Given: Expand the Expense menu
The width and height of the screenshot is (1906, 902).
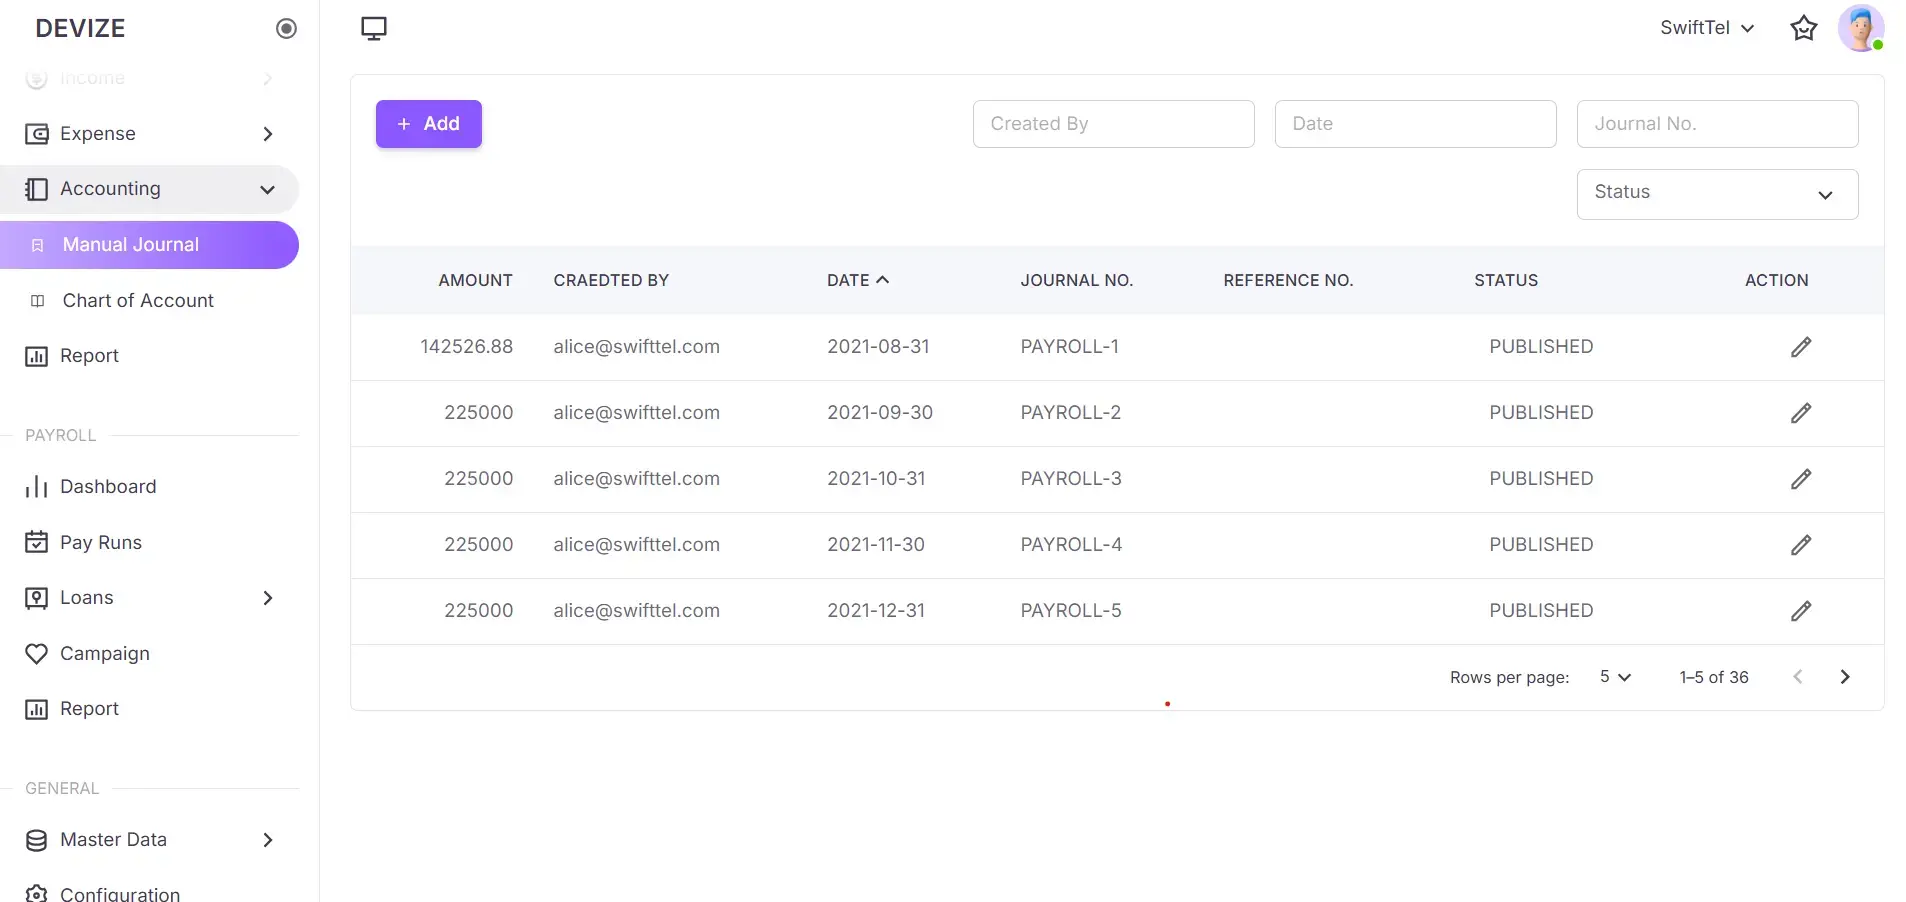Looking at the screenshot, I should coord(150,134).
